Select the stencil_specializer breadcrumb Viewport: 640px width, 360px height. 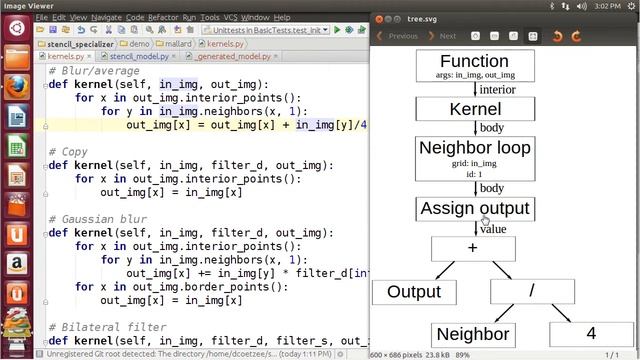tap(76, 44)
